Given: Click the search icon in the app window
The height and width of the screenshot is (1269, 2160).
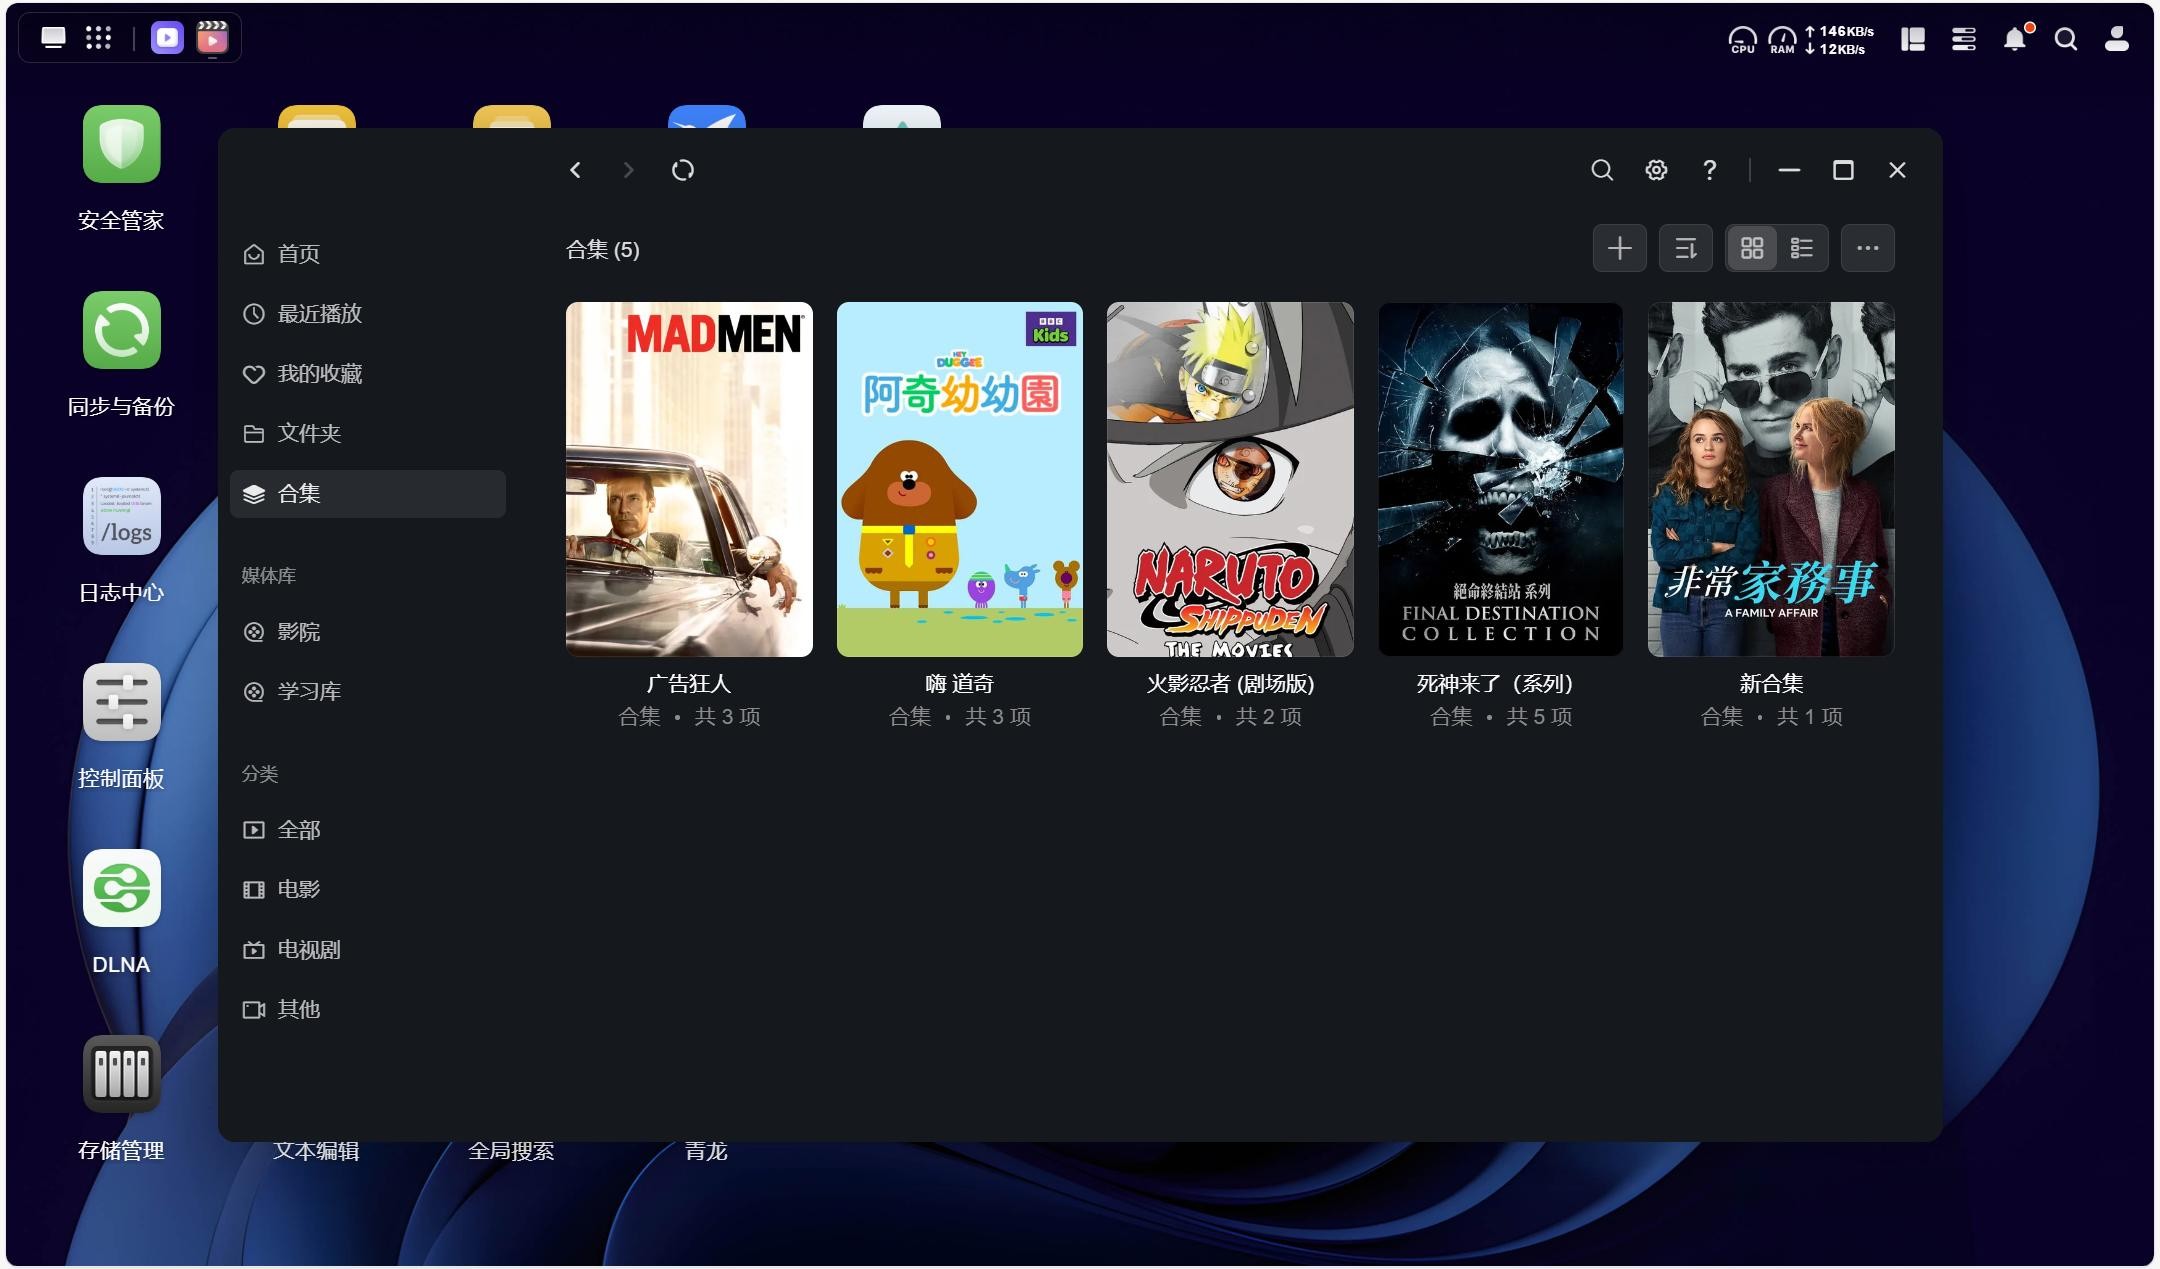Looking at the screenshot, I should click(1602, 170).
